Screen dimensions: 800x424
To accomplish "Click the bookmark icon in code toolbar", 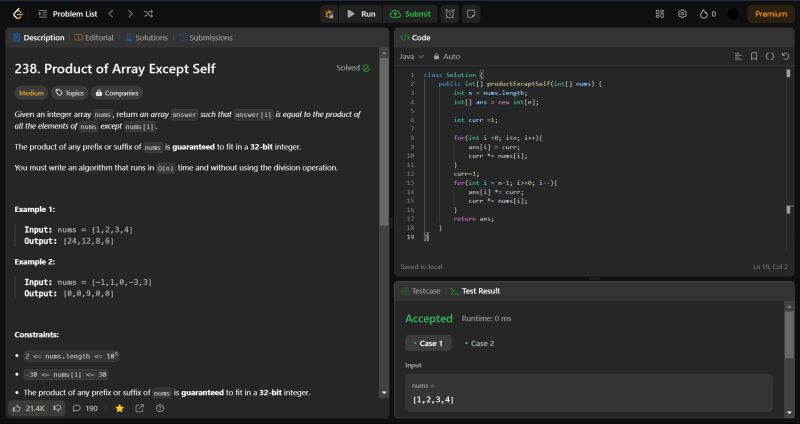I will [x=754, y=57].
